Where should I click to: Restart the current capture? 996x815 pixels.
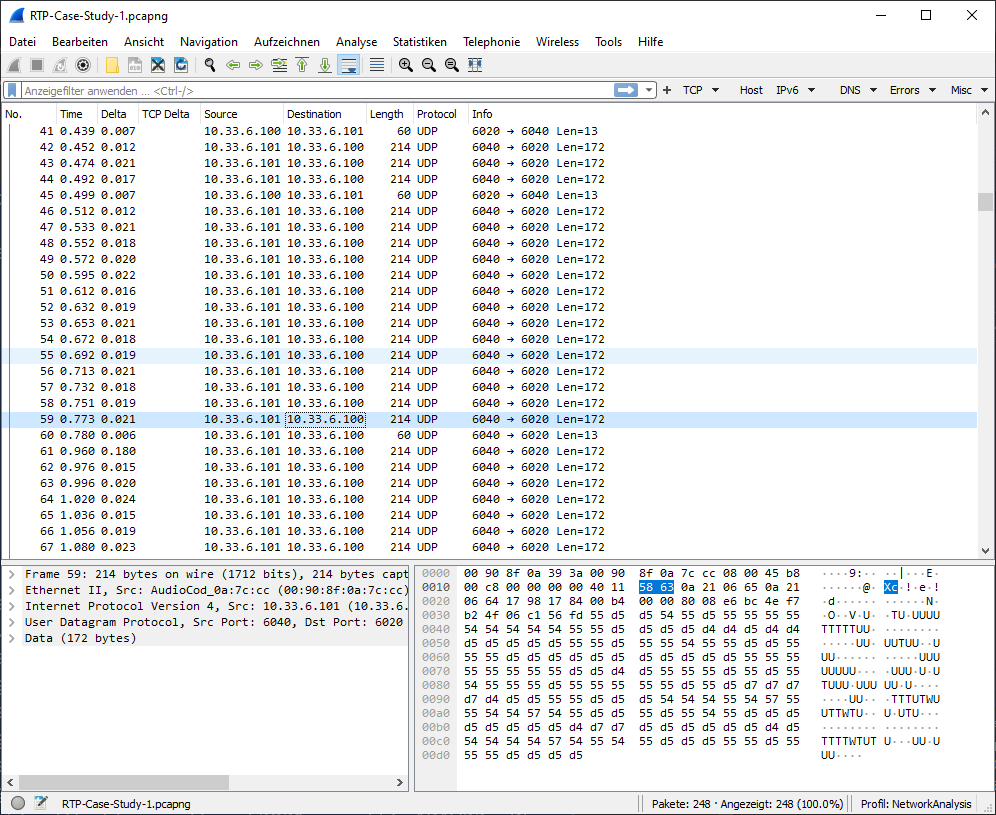click(x=60, y=65)
